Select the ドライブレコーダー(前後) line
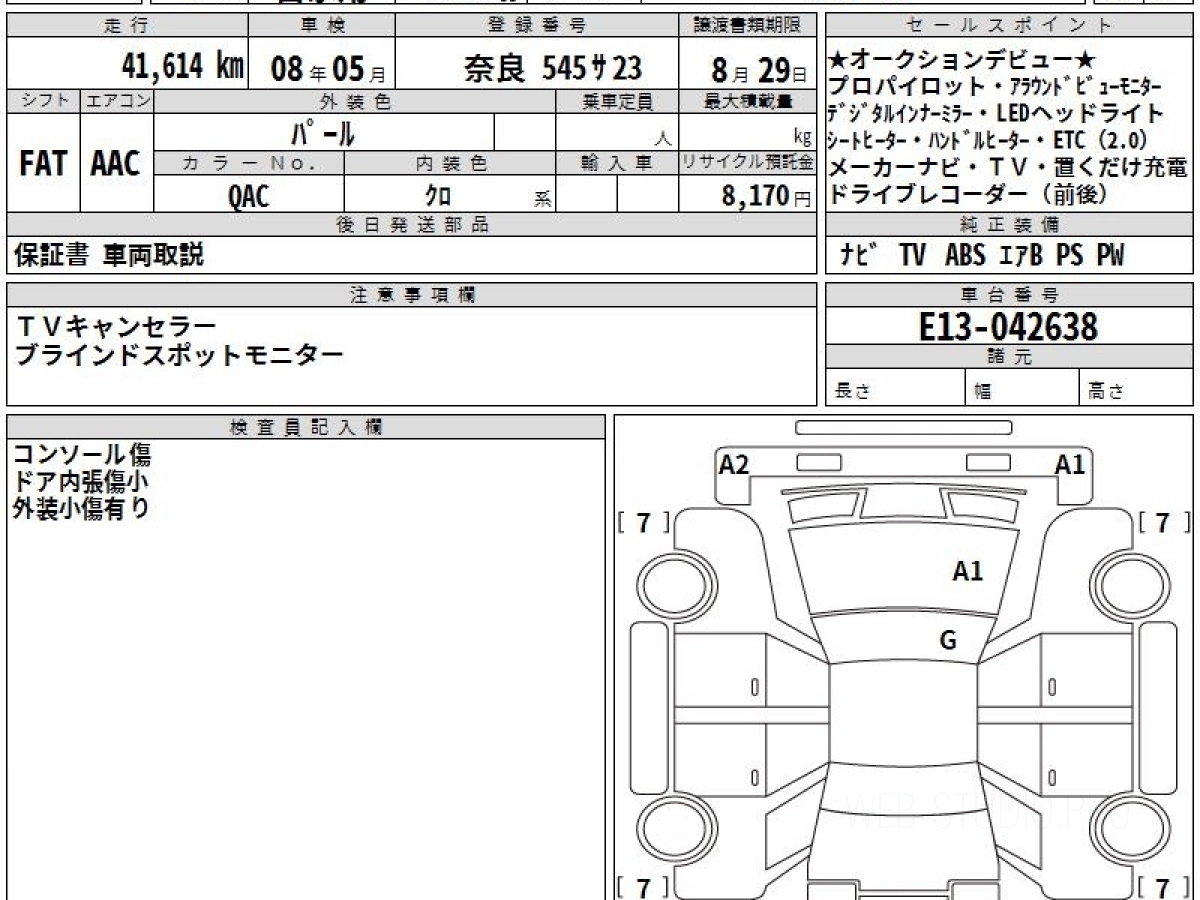 point(970,195)
